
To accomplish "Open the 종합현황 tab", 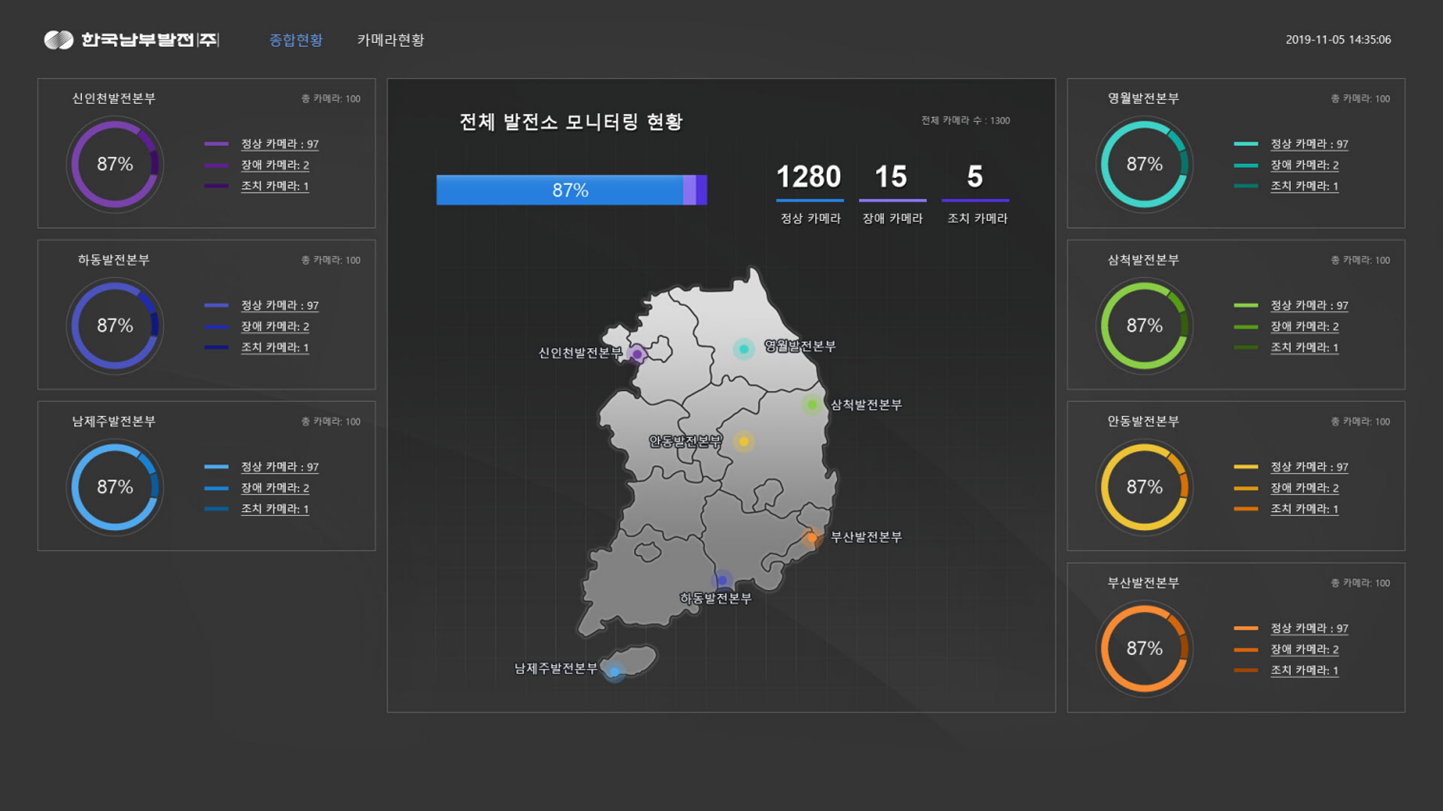I will click(296, 40).
